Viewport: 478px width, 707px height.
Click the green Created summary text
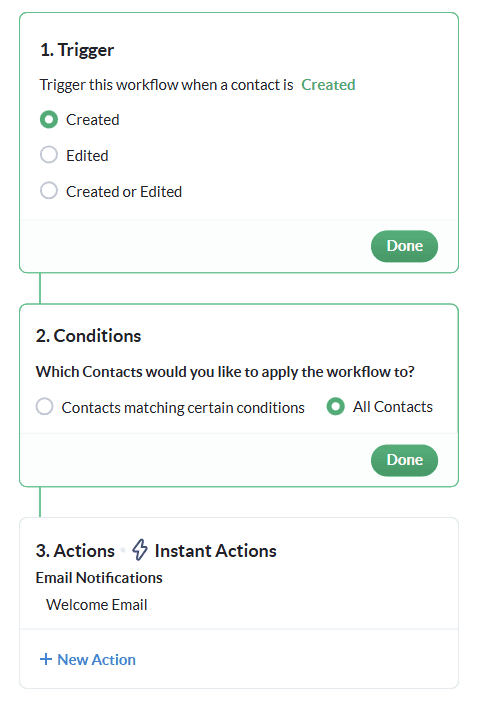click(328, 85)
